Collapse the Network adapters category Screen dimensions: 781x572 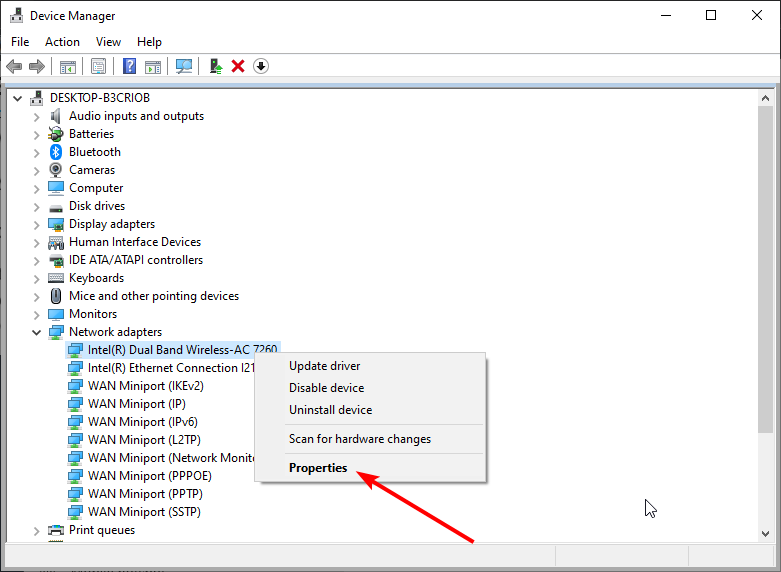[36, 332]
